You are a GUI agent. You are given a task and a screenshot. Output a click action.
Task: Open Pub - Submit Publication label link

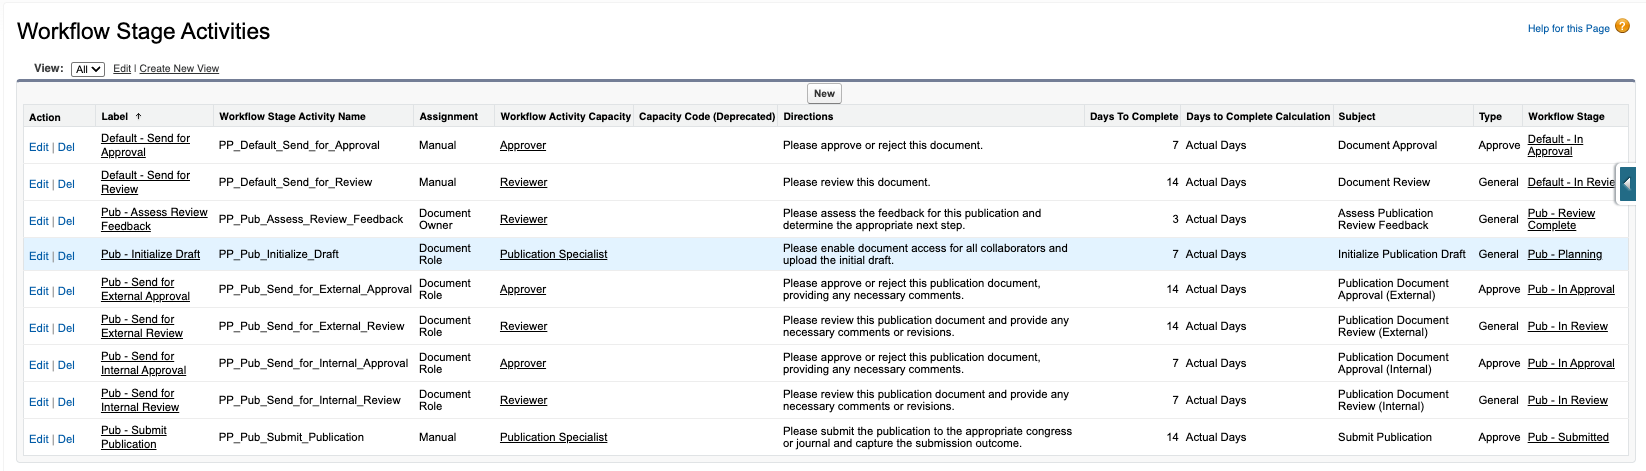pos(134,437)
